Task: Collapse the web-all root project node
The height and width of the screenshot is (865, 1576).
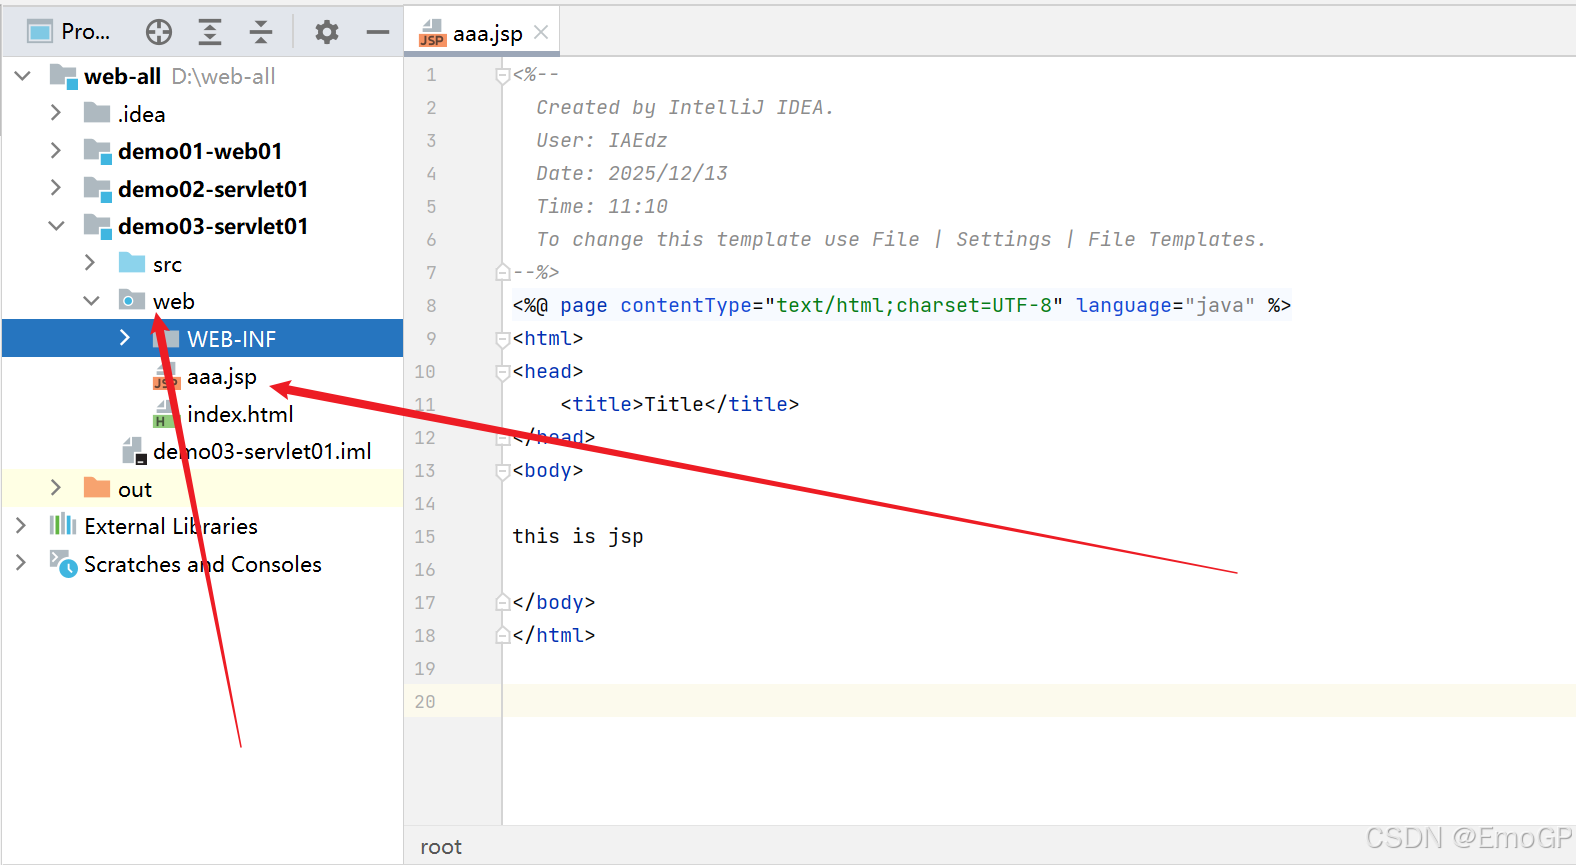Action: pyautogui.click(x=22, y=76)
